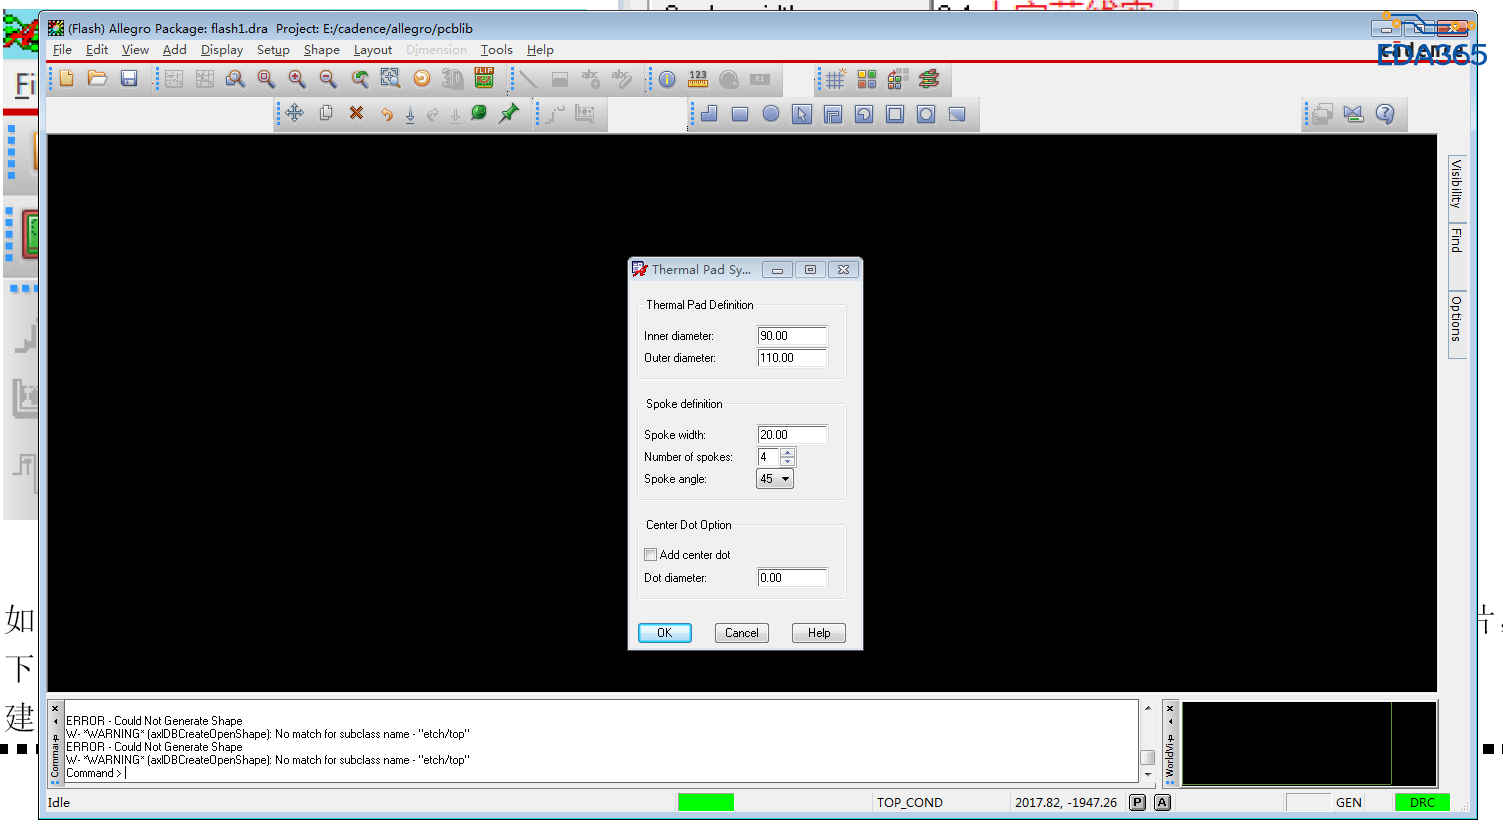Screen dimensions: 1503x831
Task: Open the View menu
Action: [135, 50]
